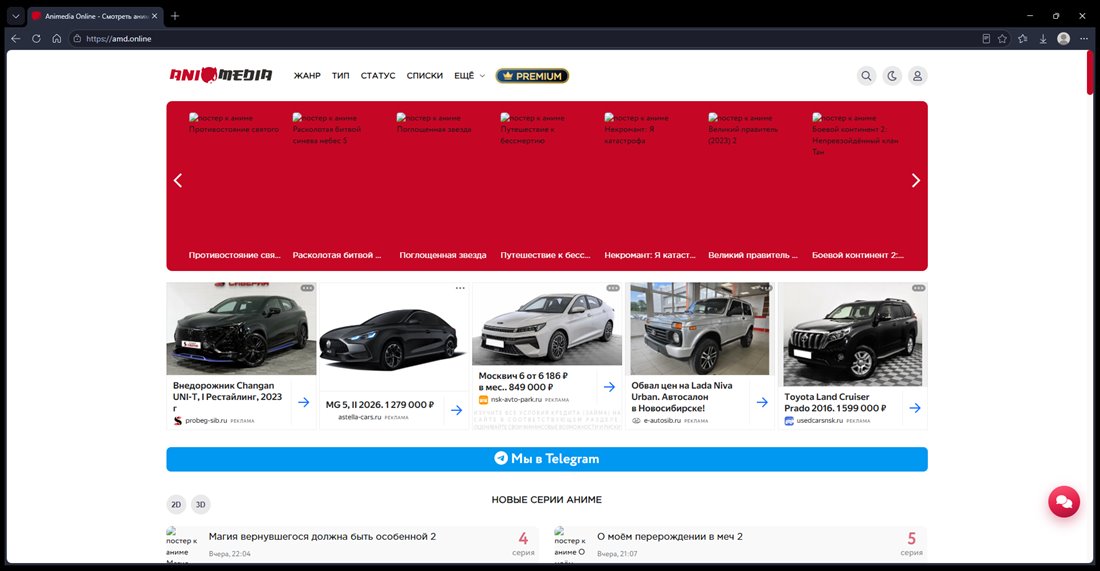Select the 3D filter

[x=201, y=504]
